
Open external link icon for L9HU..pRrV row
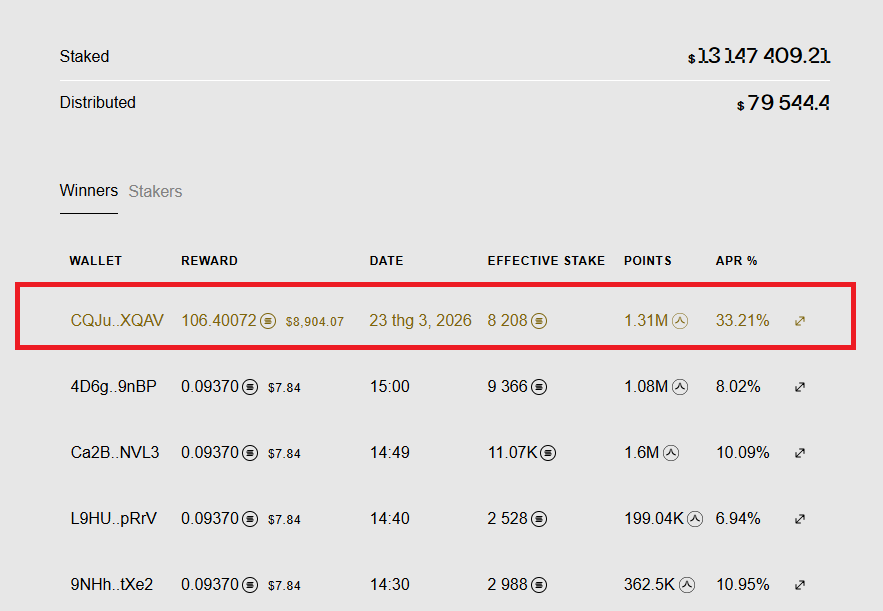coord(800,519)
